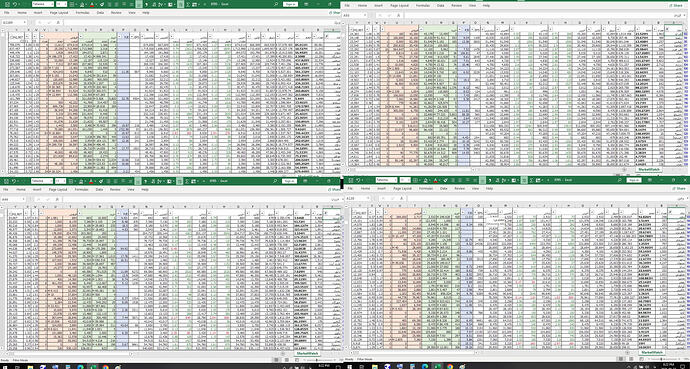The width and height of the screenshot is (690, 369).
Task: Open Review tab in bottom-left Excel window
Action: [x=115, y=190]
